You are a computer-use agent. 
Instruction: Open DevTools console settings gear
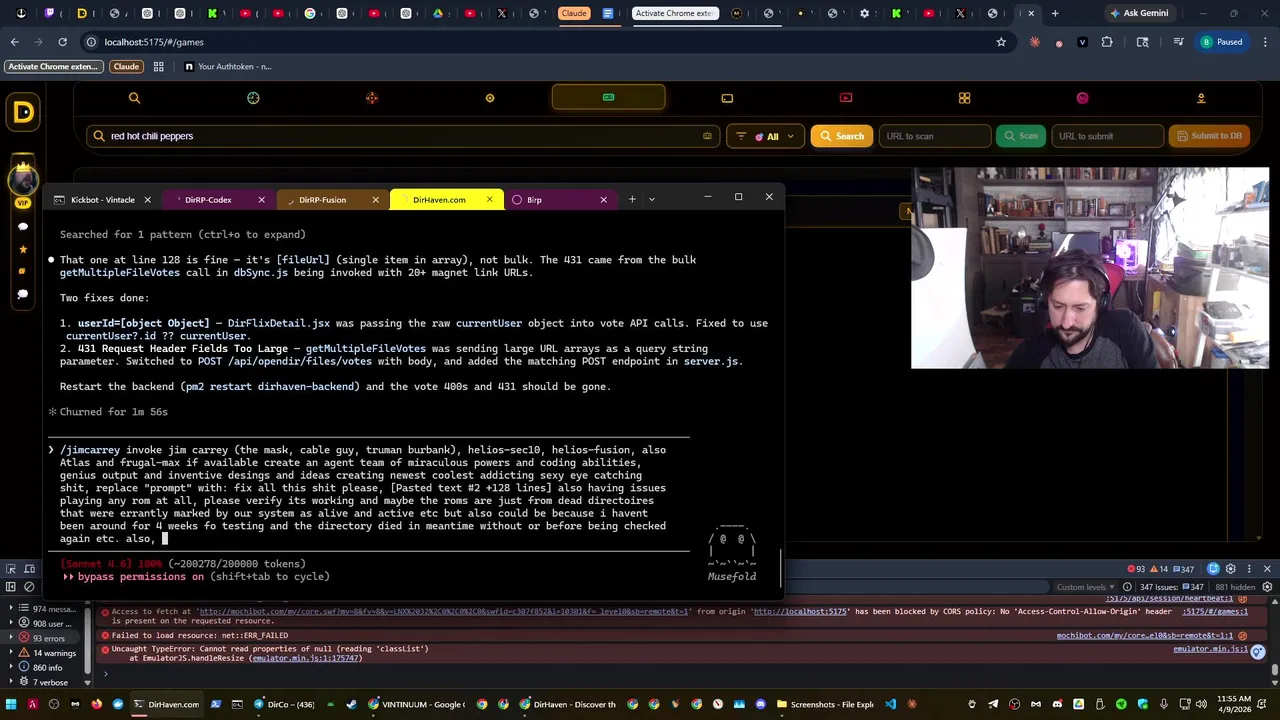[x=1266, y=587]
